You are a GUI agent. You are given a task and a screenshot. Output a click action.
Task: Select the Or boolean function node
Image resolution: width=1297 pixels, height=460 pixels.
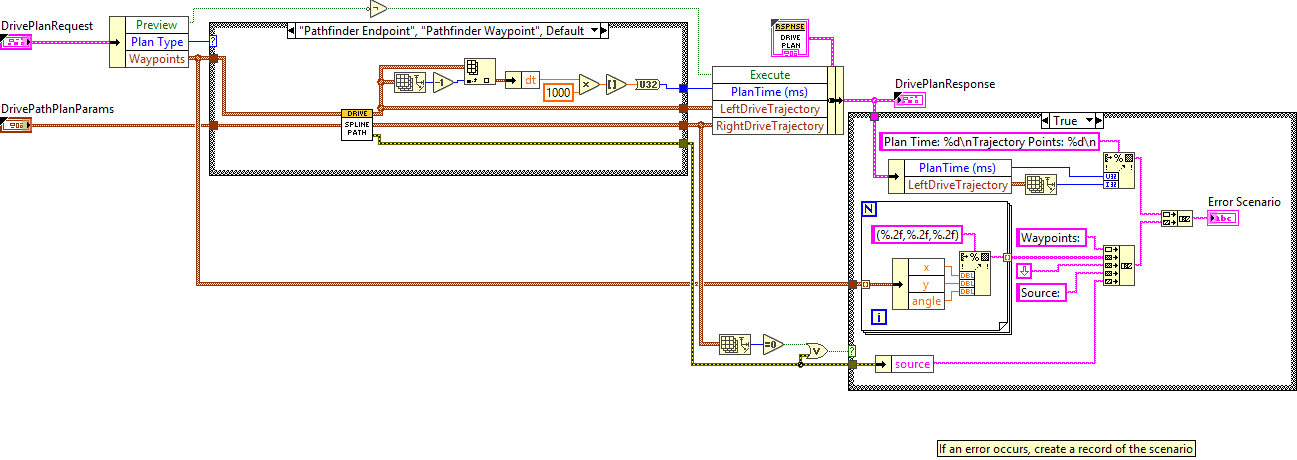click(816, 349)
